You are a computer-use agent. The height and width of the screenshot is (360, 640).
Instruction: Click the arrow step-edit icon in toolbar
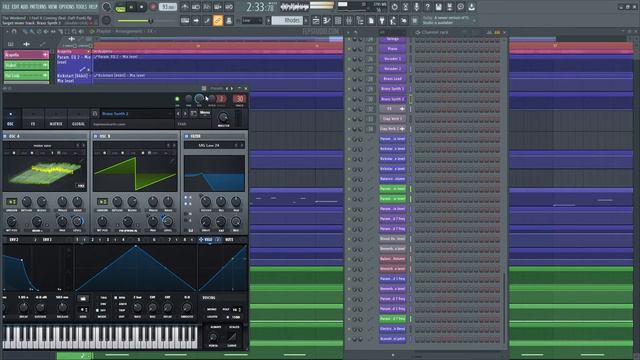click(x=196, y=20)
